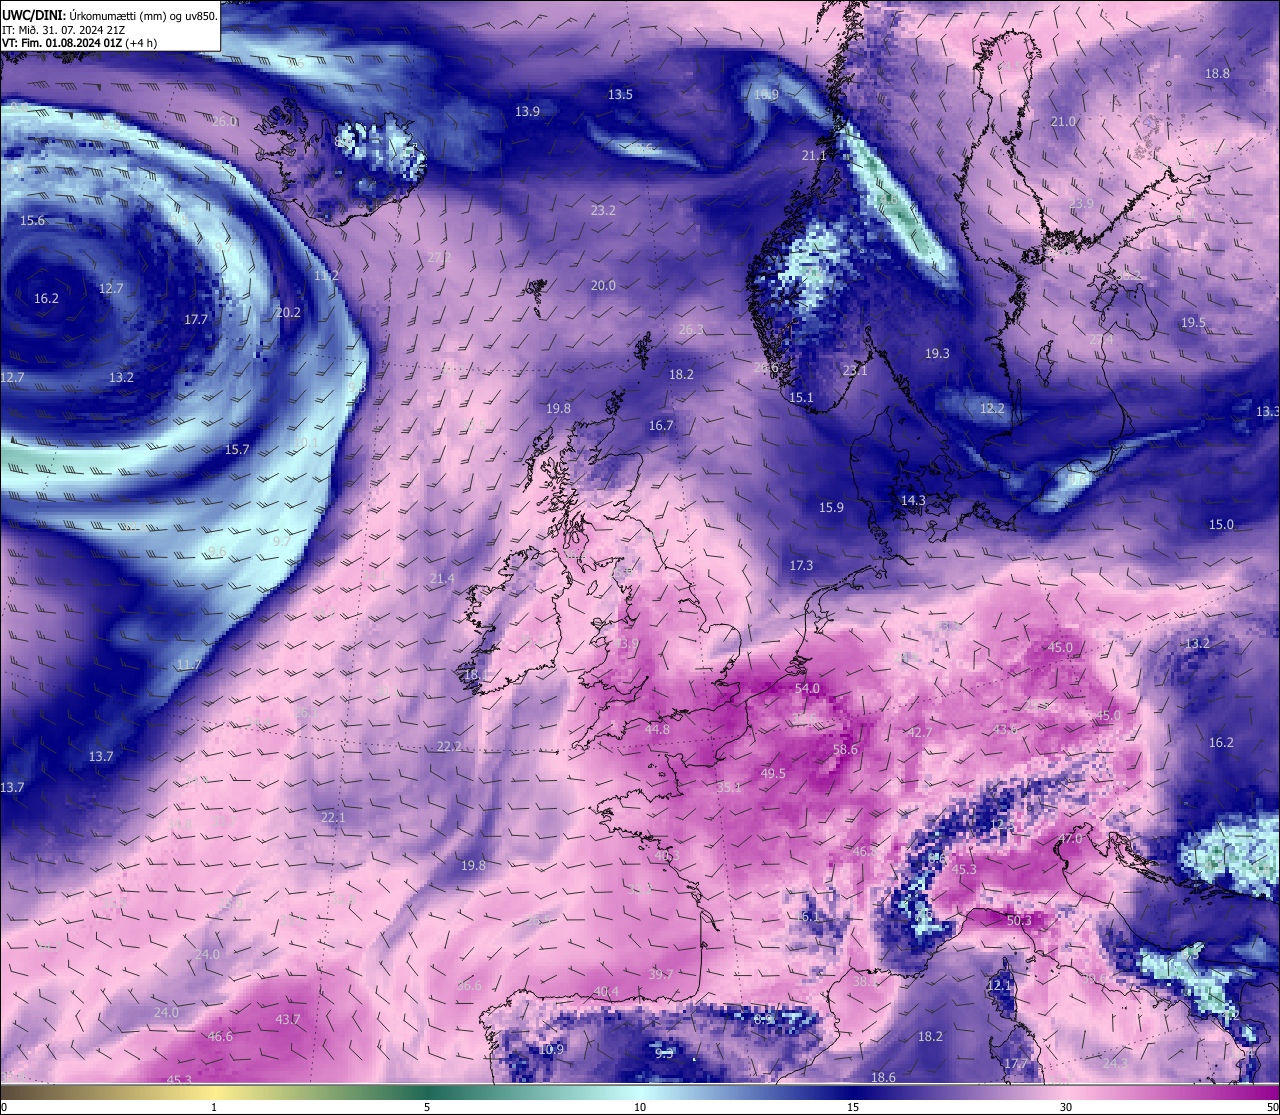Click the 23.2 value label
This screenshot has width=1280, height=1115.
pyautogui.click(x=603, y=211)
